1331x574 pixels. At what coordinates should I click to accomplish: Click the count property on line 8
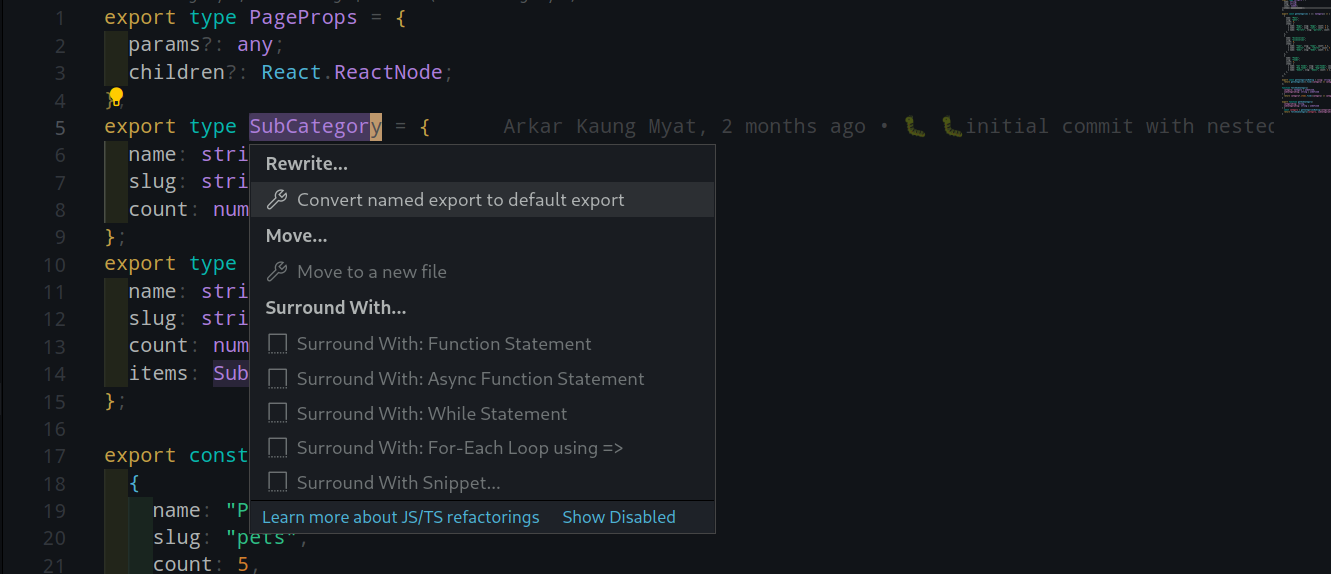(158, 209)
